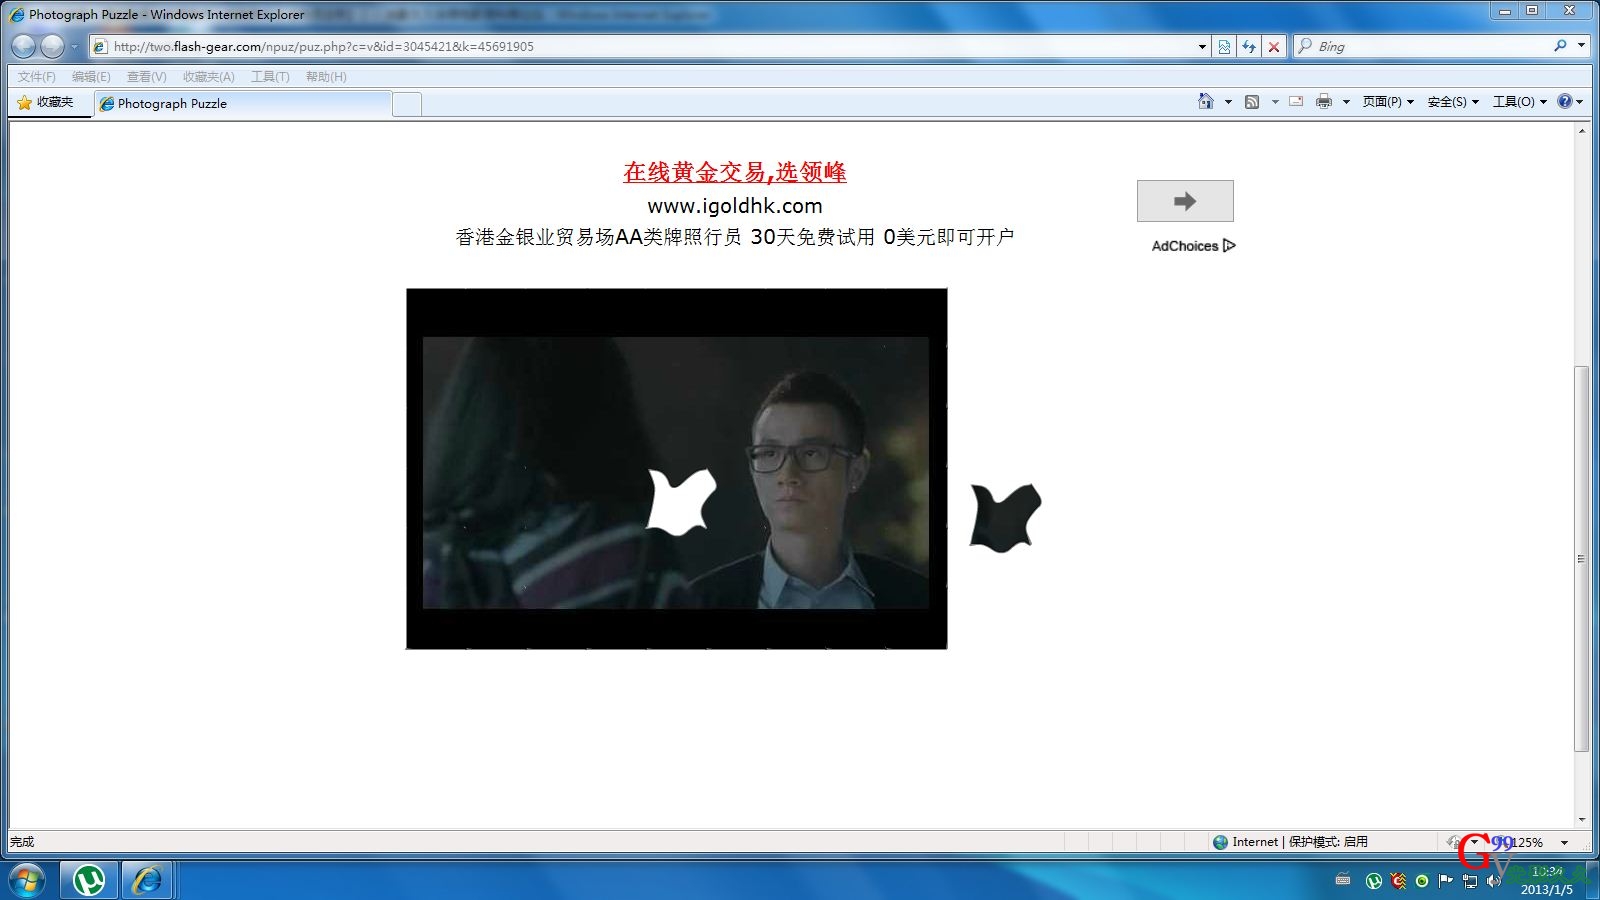Click the Bing search box

pyautogui.click(x=1430, y=46)
